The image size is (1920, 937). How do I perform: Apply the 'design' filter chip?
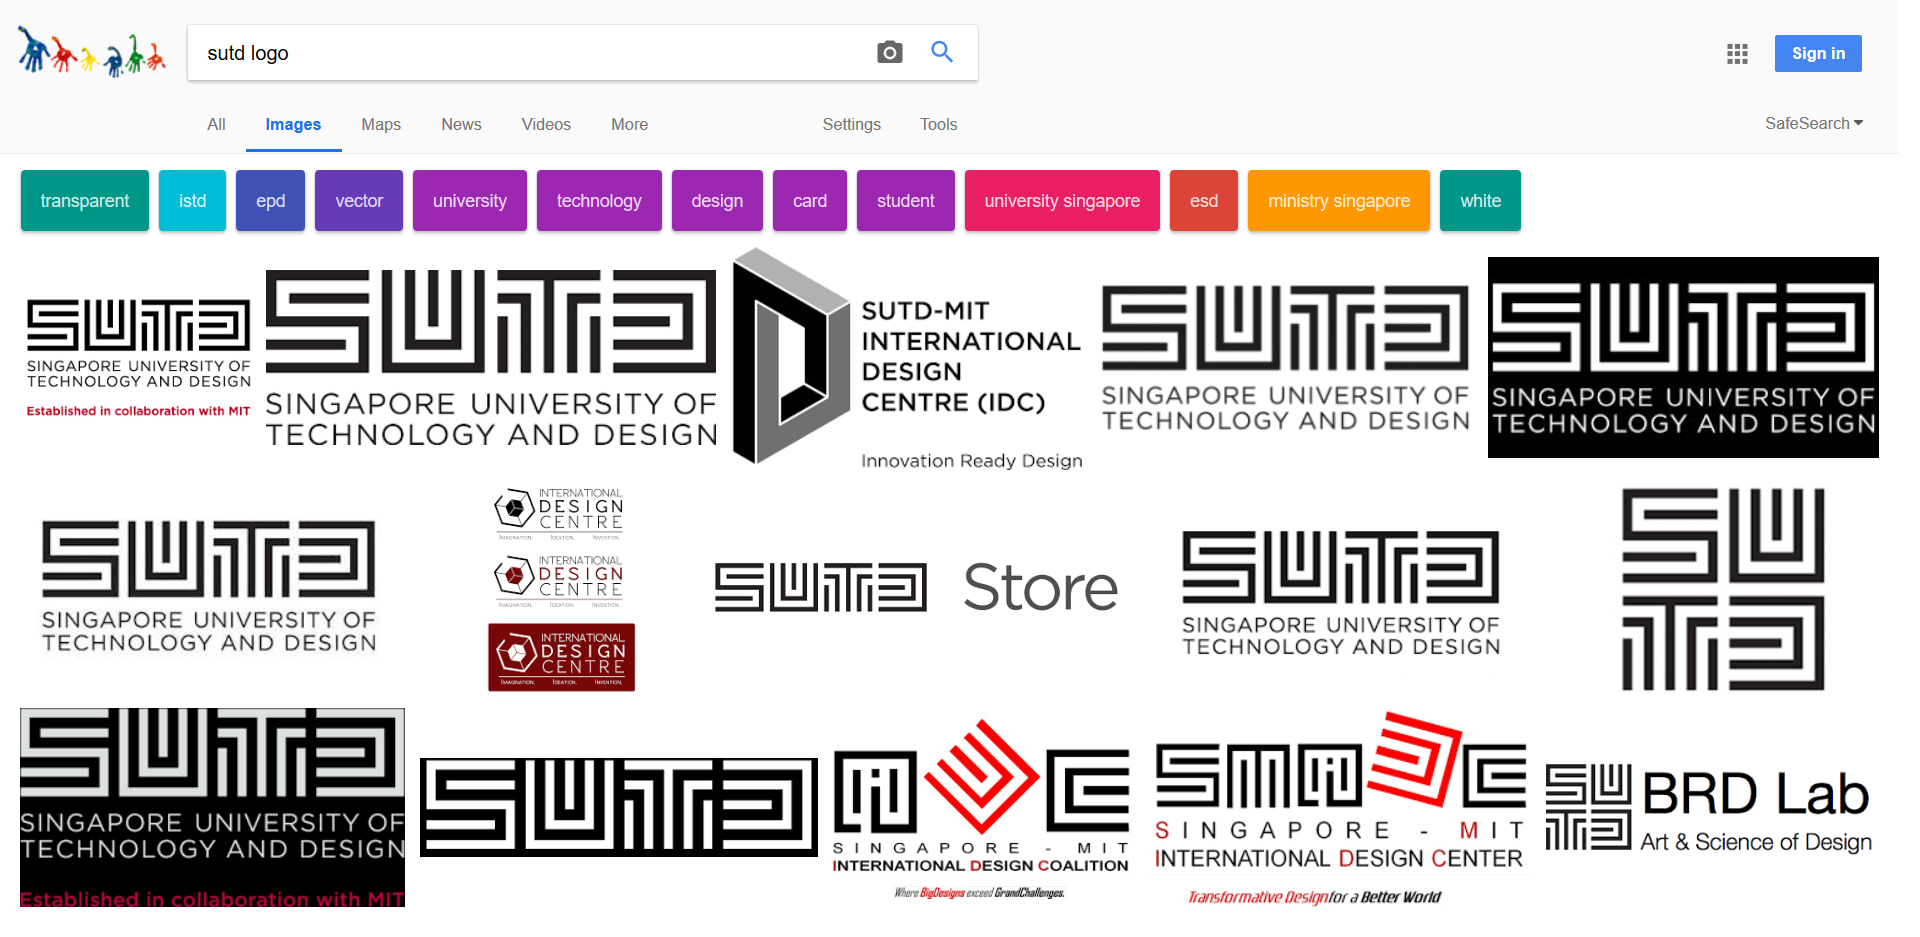717,201
